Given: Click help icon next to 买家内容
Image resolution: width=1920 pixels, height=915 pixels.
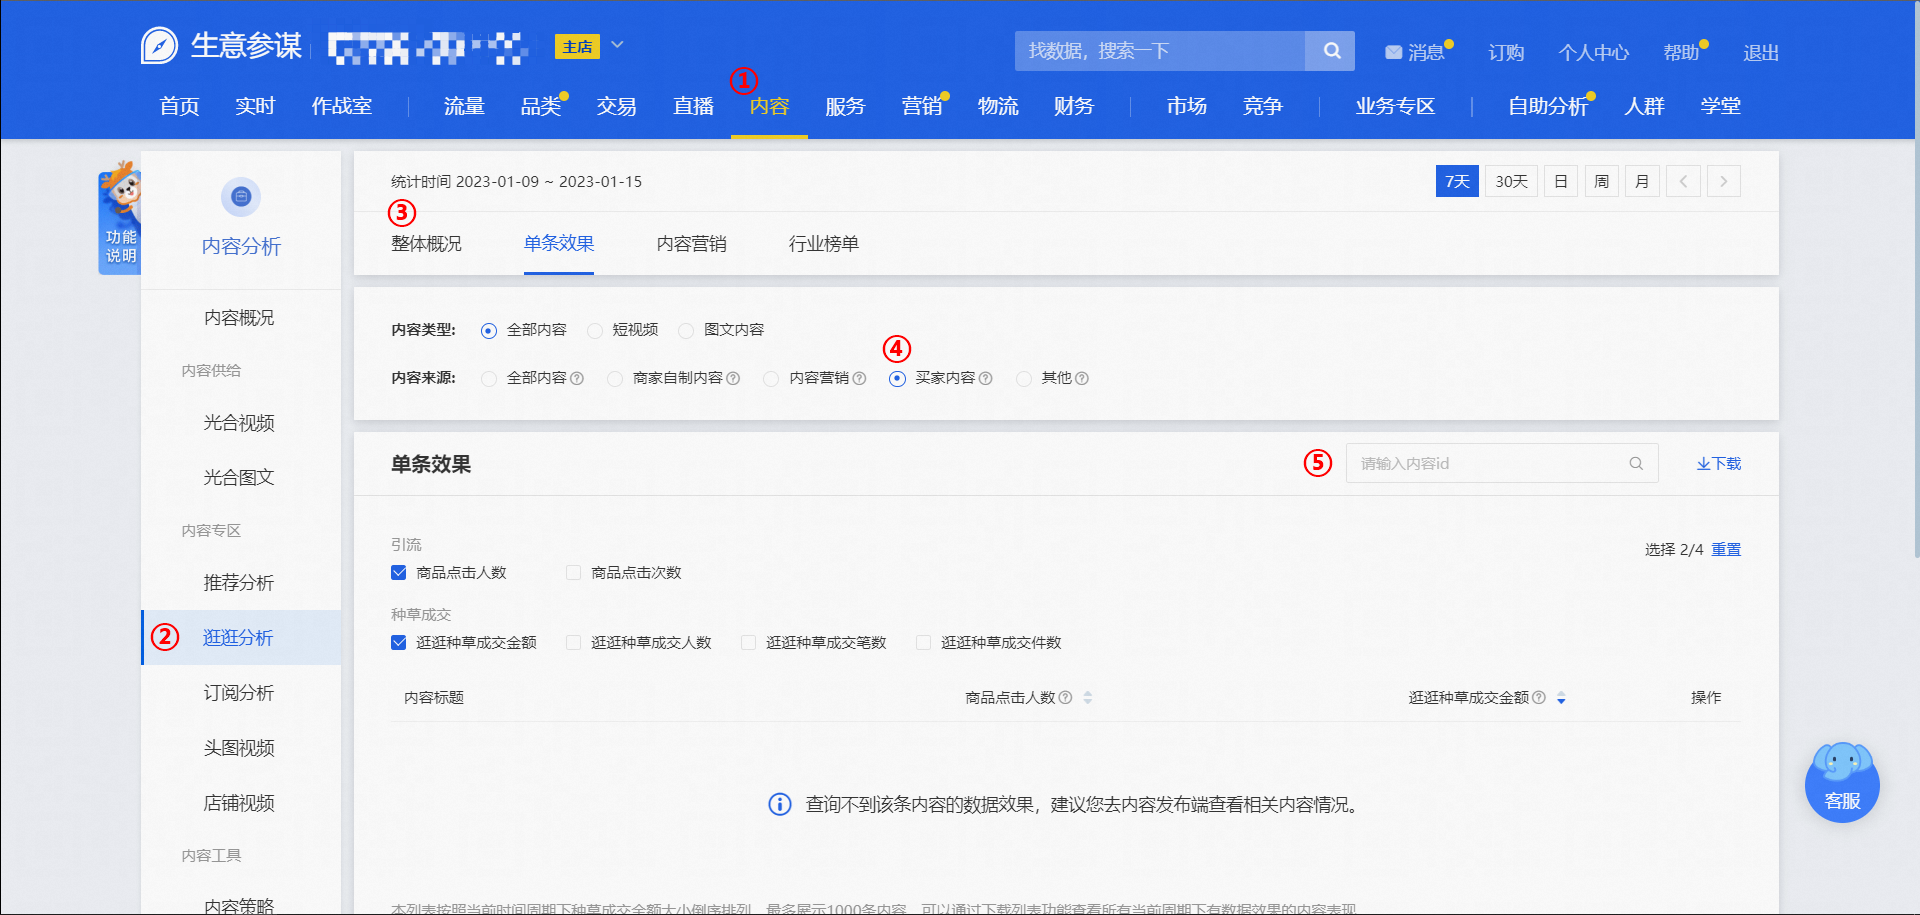Looking at the screenshot, I should coord(985,378).
